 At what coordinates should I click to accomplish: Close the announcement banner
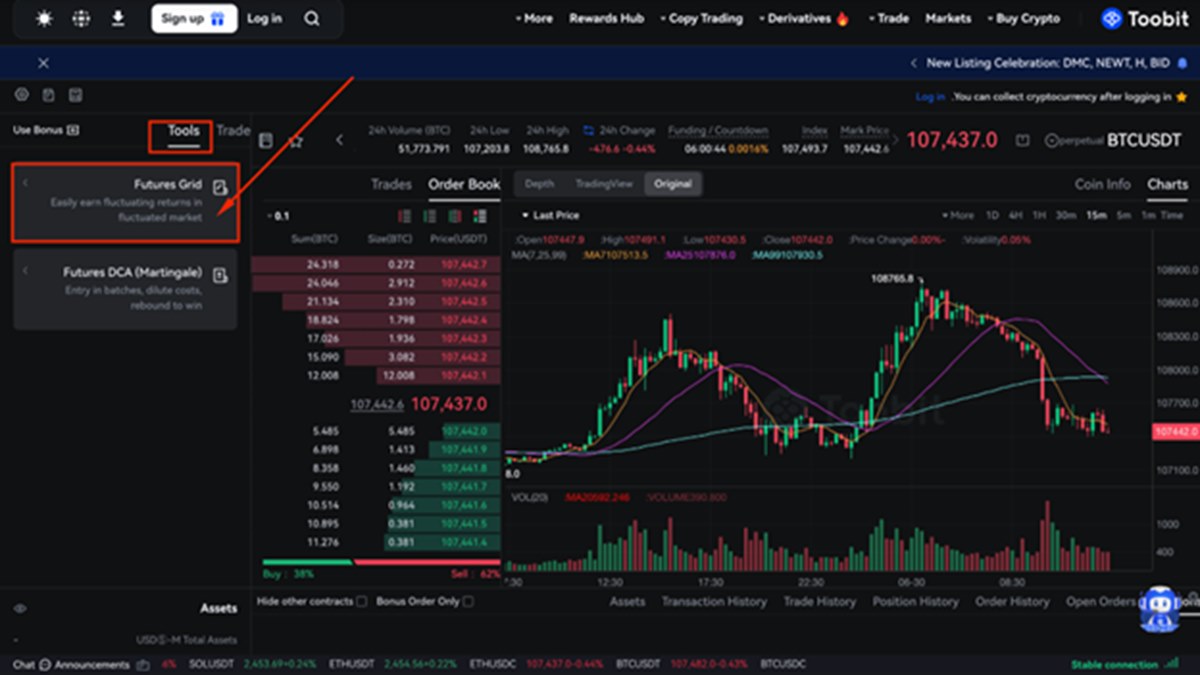point(43,63)
